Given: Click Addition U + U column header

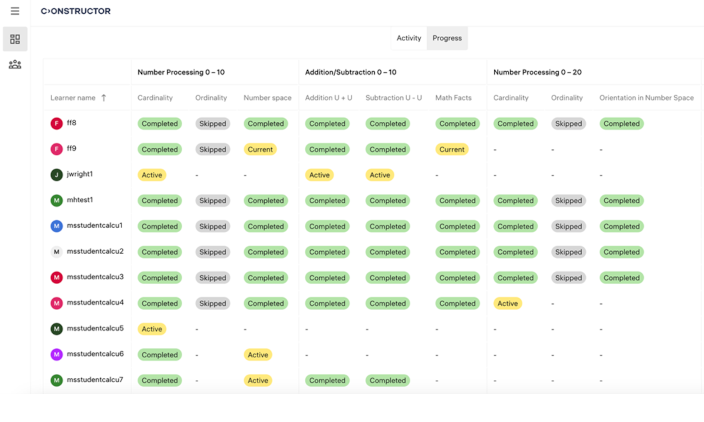Looking at the screenshot, I should pos(328,98).
